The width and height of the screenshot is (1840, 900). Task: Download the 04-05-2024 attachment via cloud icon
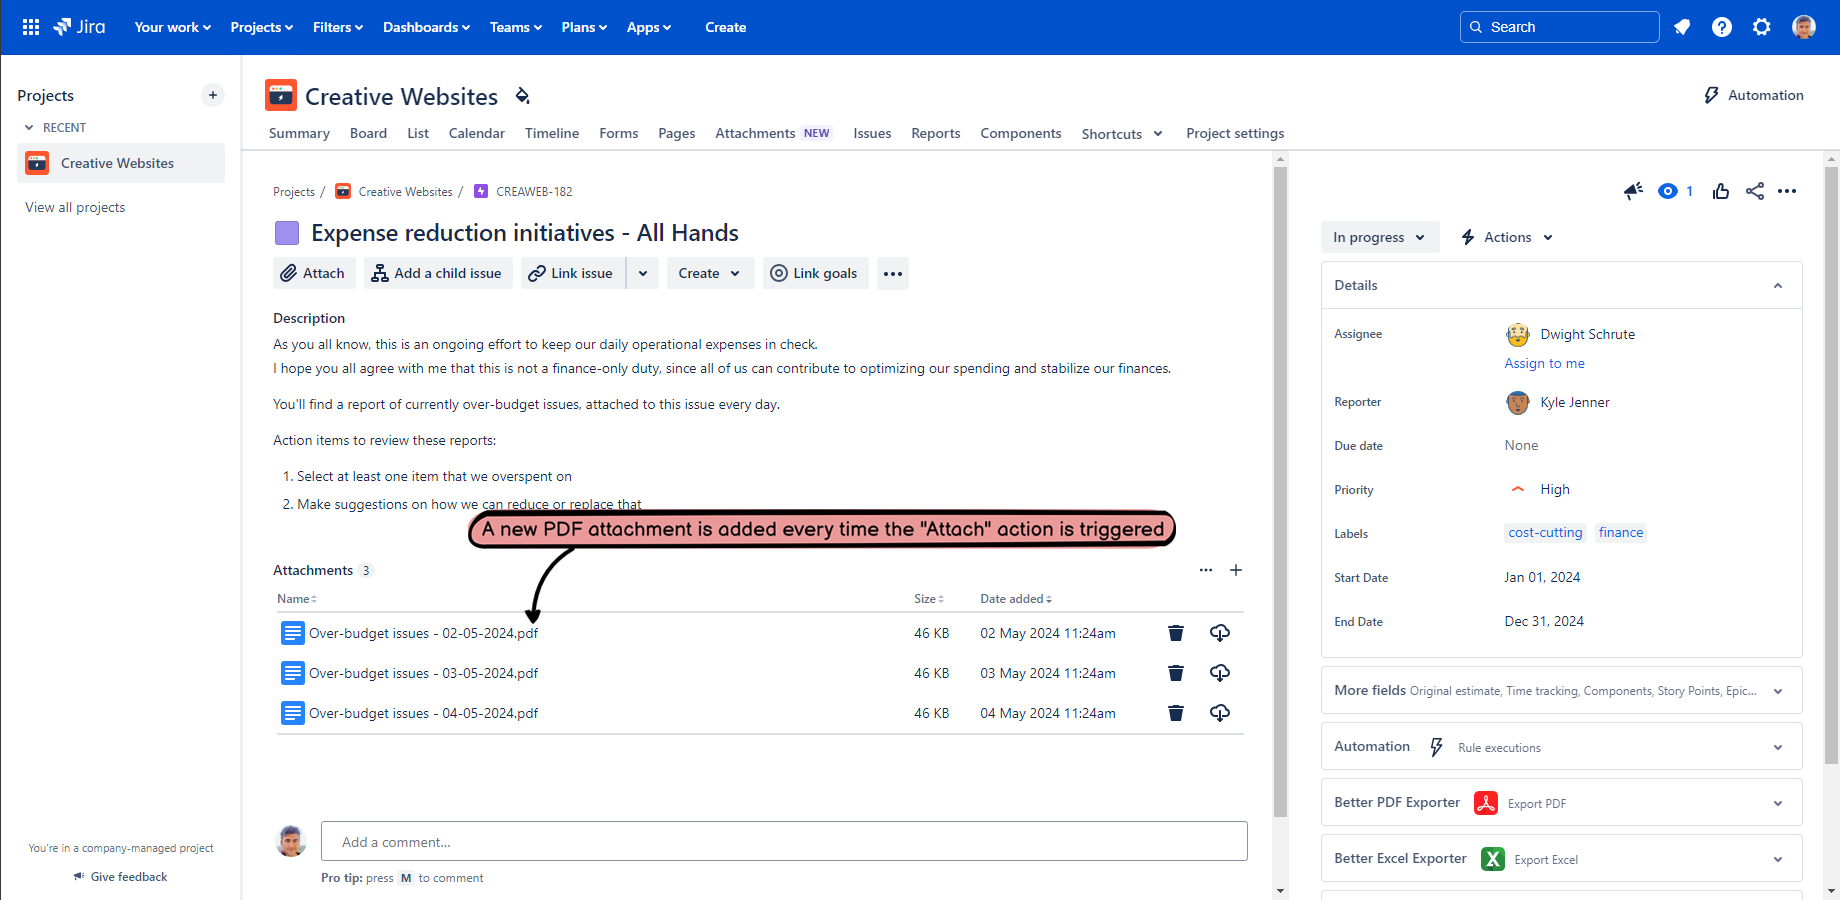point(1220,713)
